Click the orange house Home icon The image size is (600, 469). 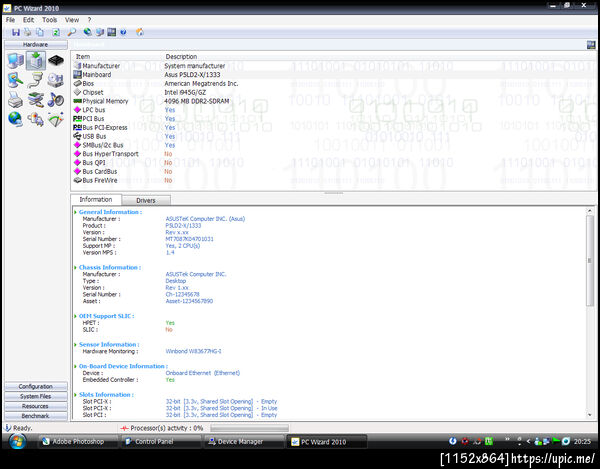[140, 33]
